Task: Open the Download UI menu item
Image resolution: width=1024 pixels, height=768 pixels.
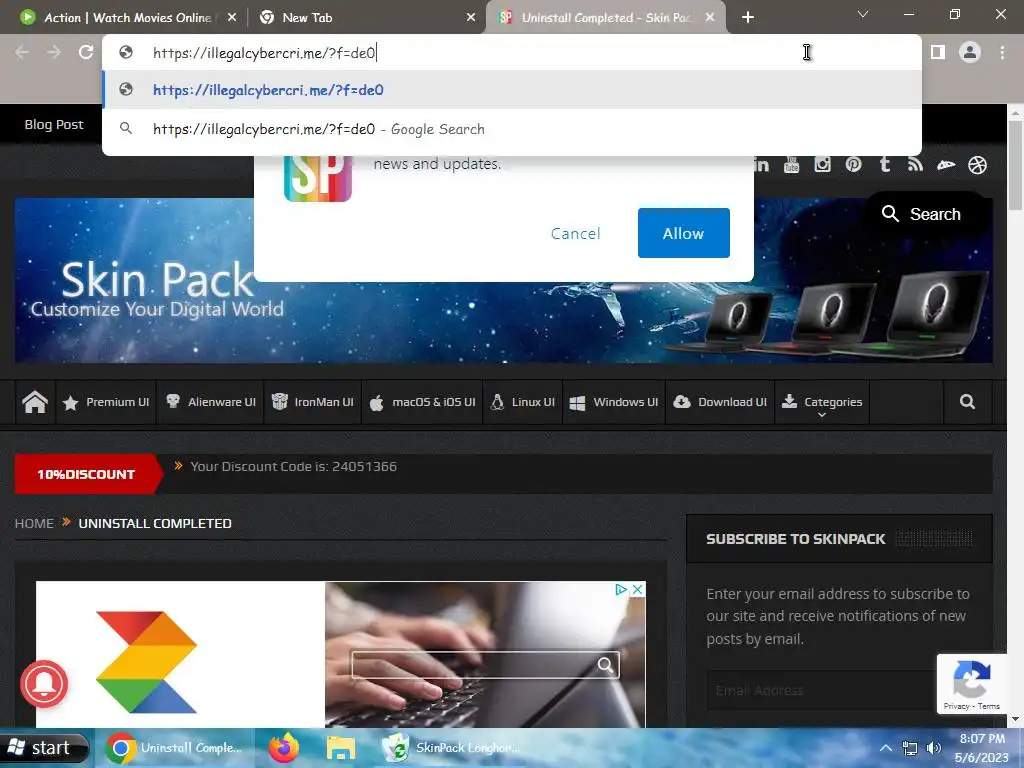Action: pyautogui.click(x=720, y=402)
